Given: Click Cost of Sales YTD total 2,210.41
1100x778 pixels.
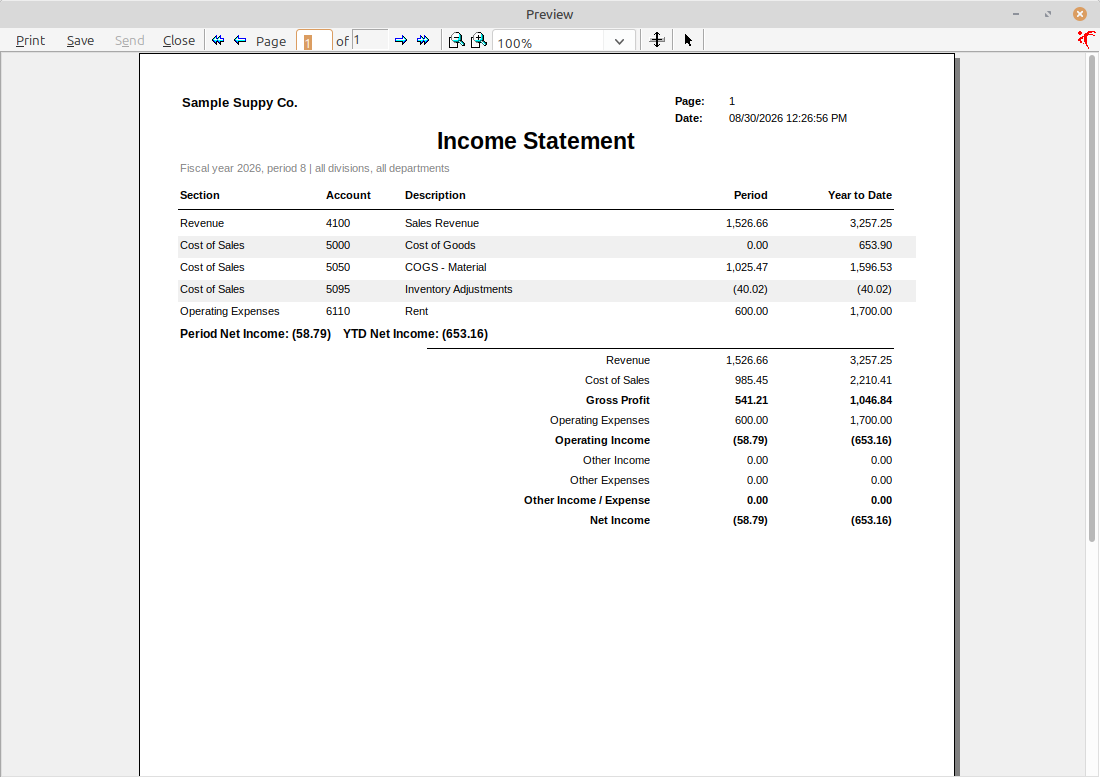Looking at the screenshot, I should (x=871, y=380).
